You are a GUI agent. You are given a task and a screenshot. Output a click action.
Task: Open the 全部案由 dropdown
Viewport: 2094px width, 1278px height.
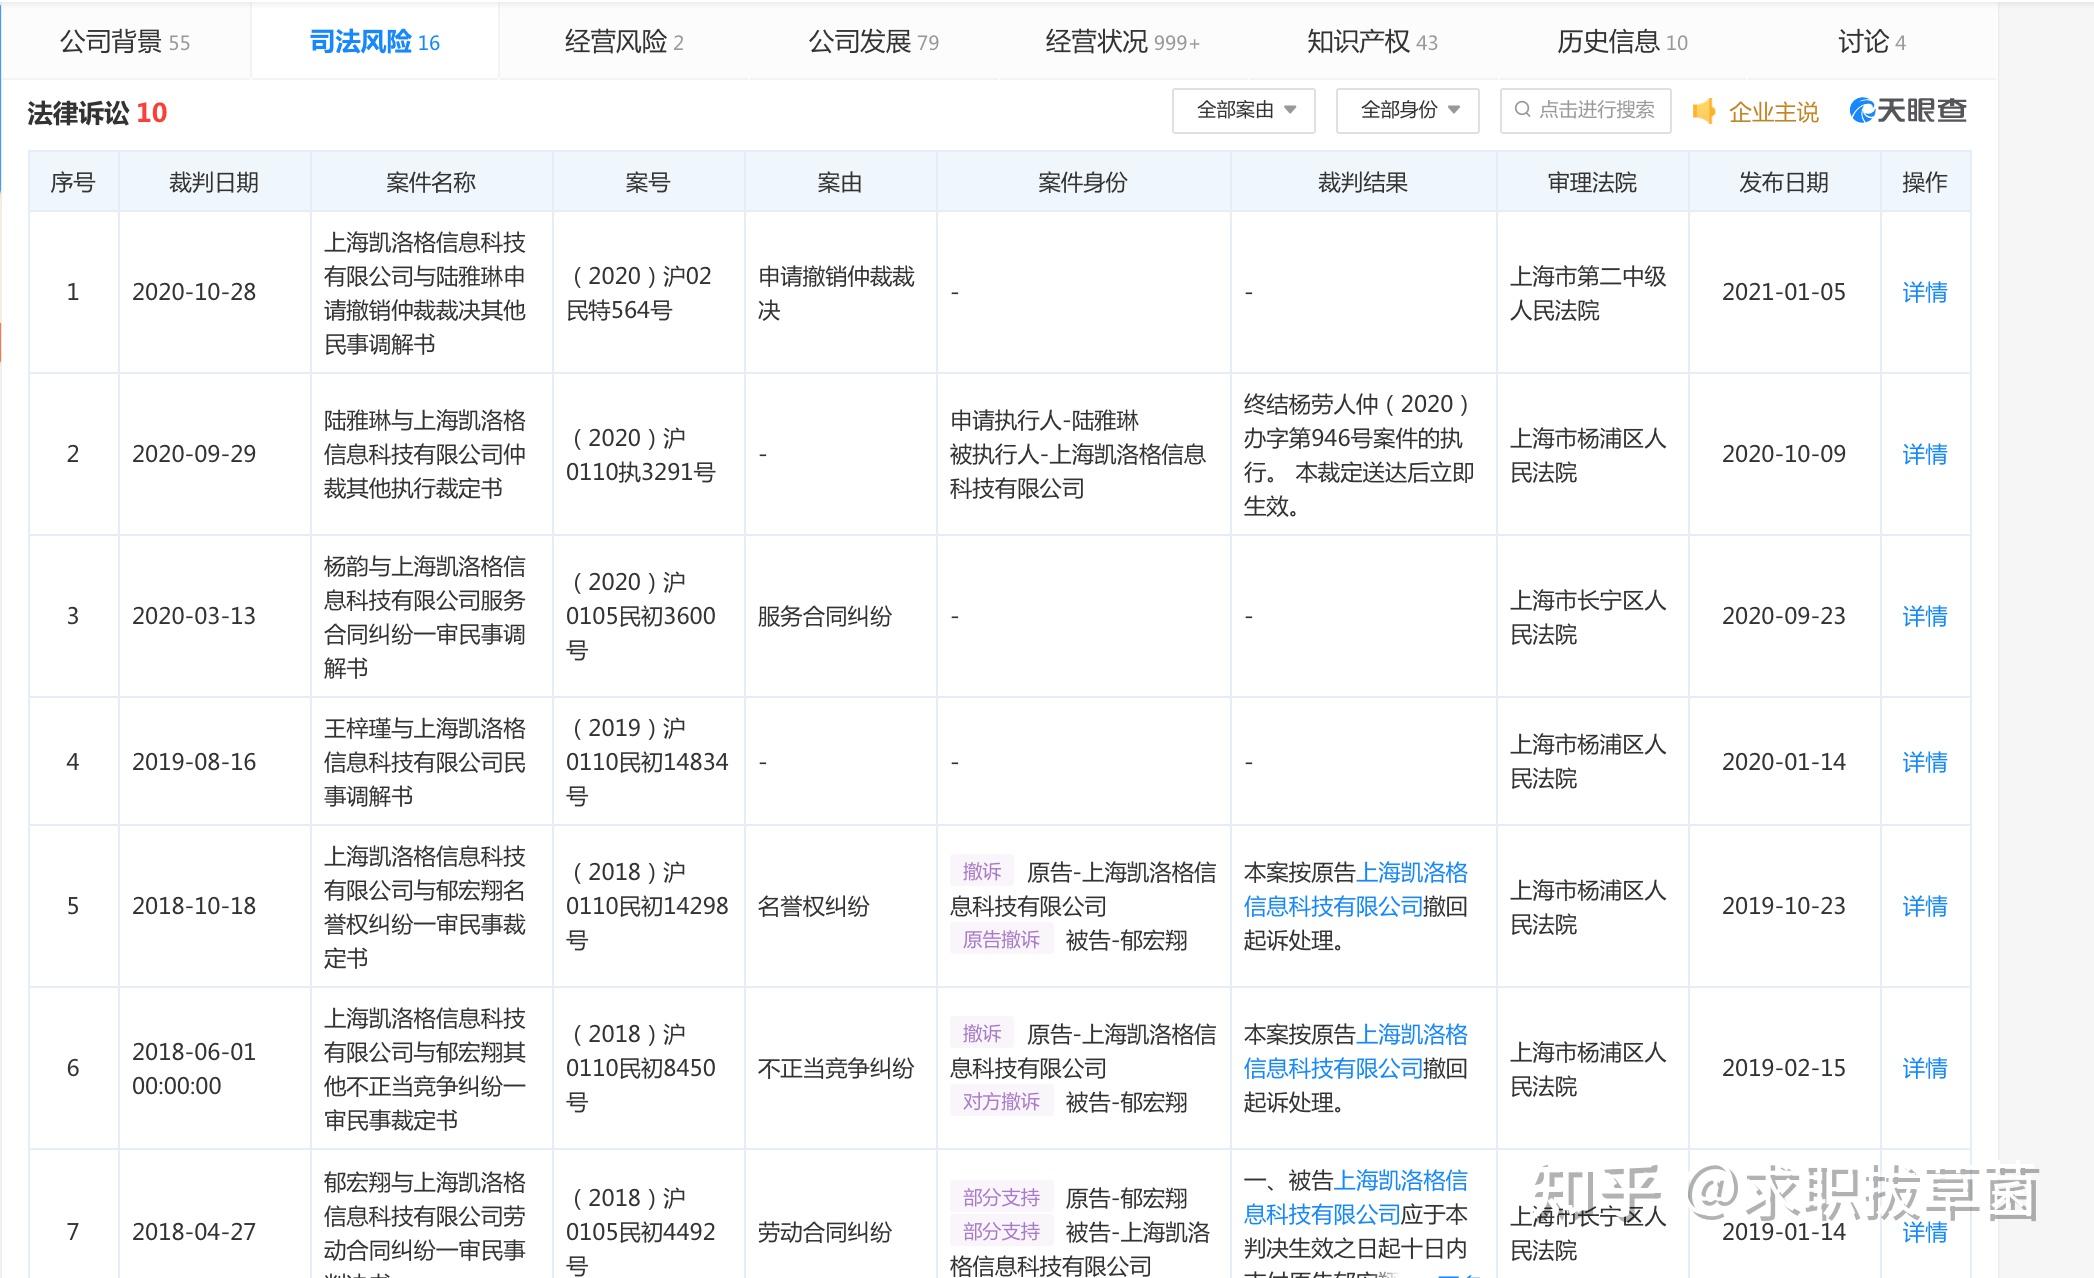pos(1244,110)
